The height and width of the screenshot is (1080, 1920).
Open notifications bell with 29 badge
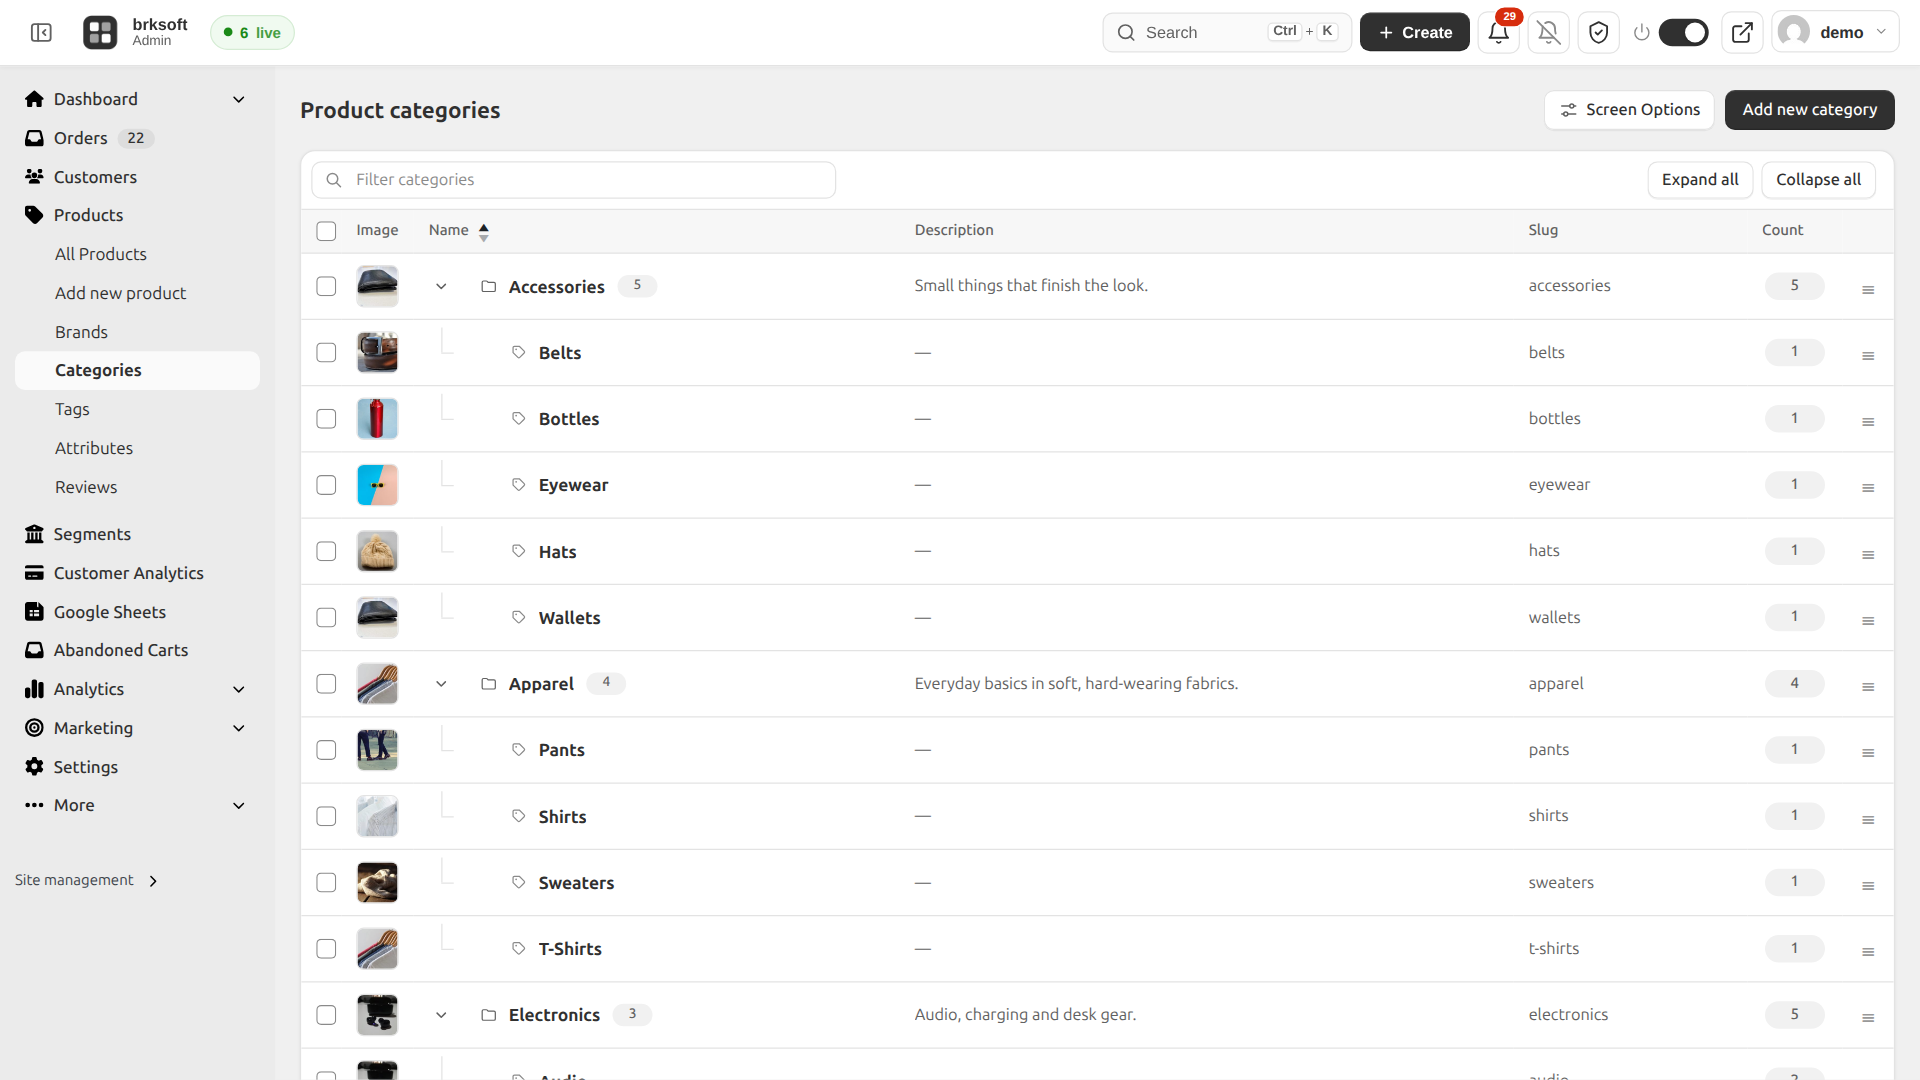[1498, 32]
